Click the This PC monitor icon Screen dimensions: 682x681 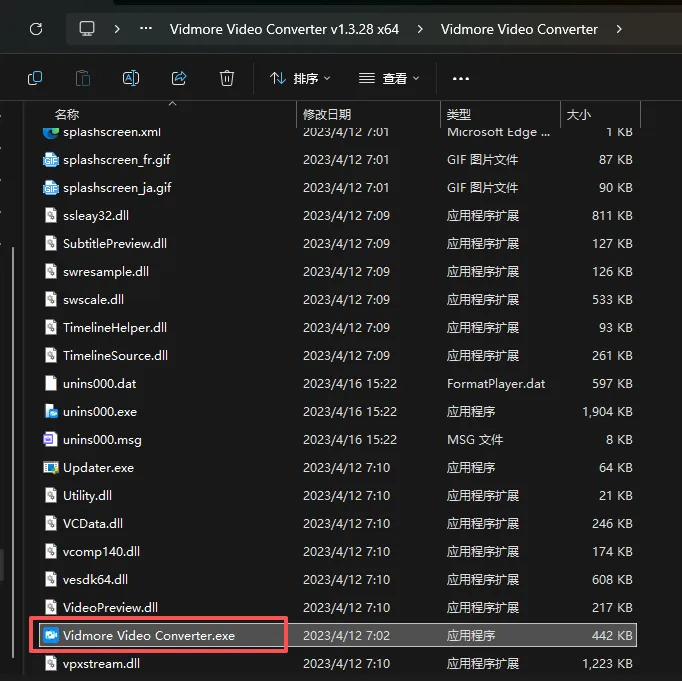[87, 29]
